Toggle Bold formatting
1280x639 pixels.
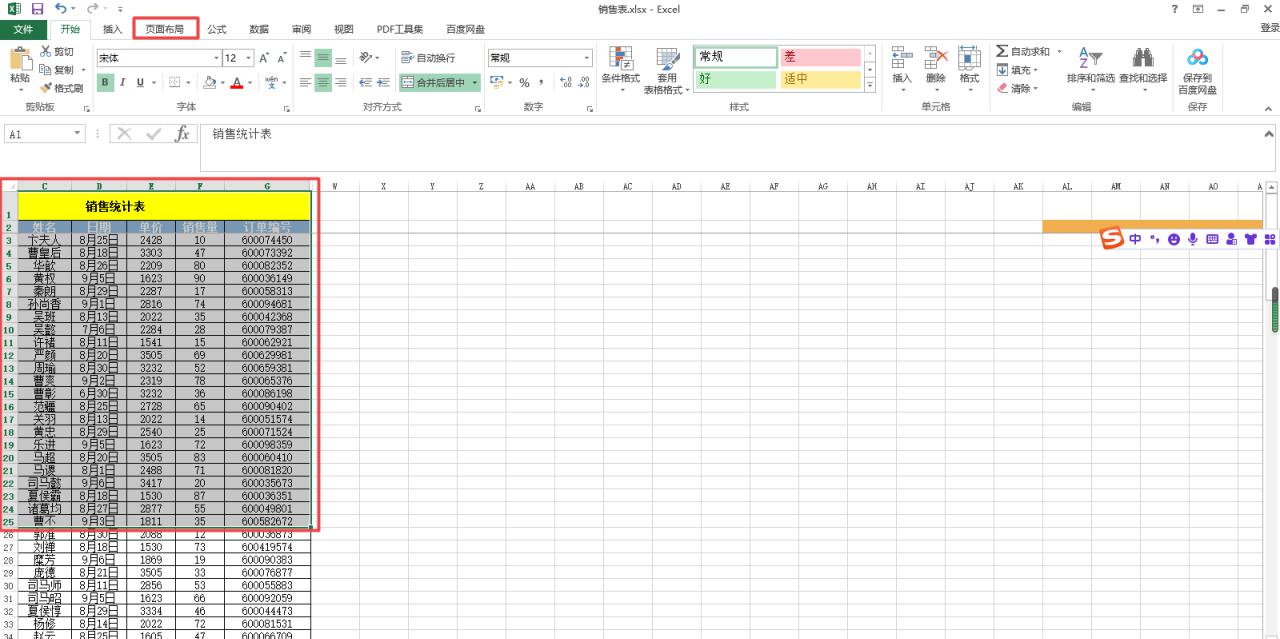105,83
